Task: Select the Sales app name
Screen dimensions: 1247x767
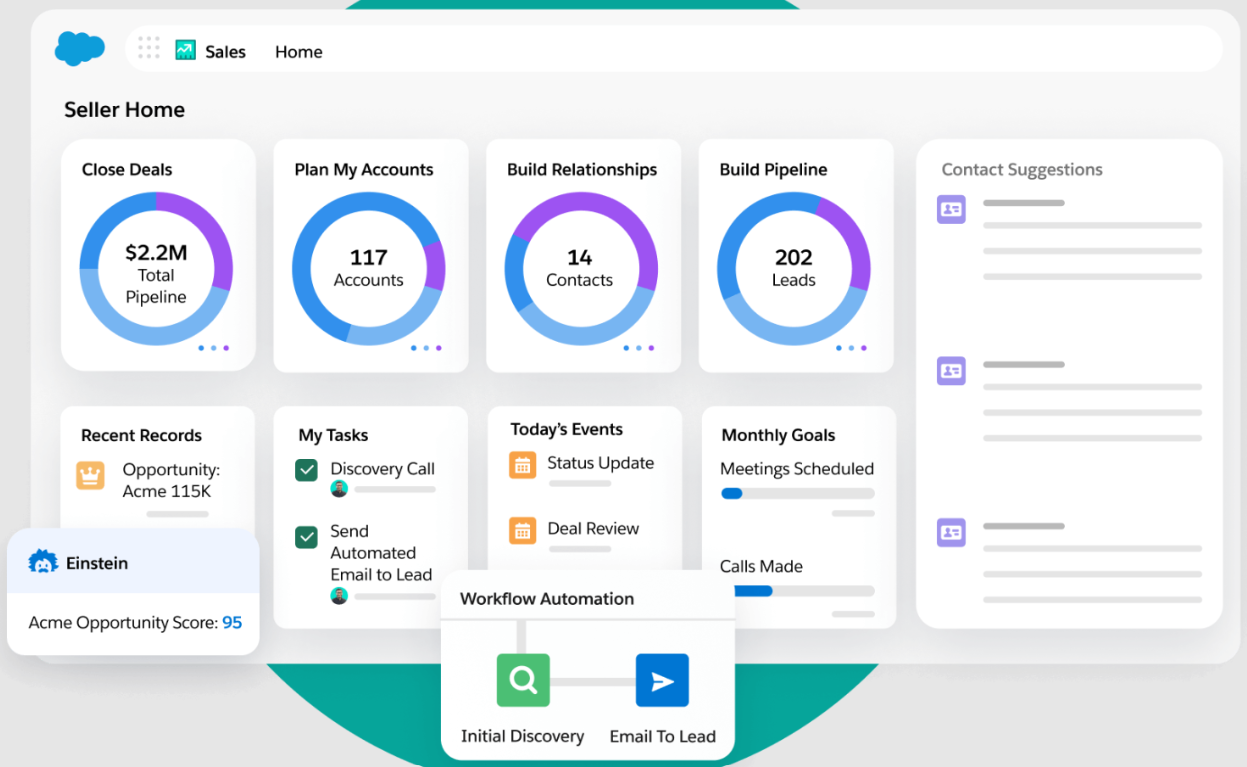Action: pos(225,52)
